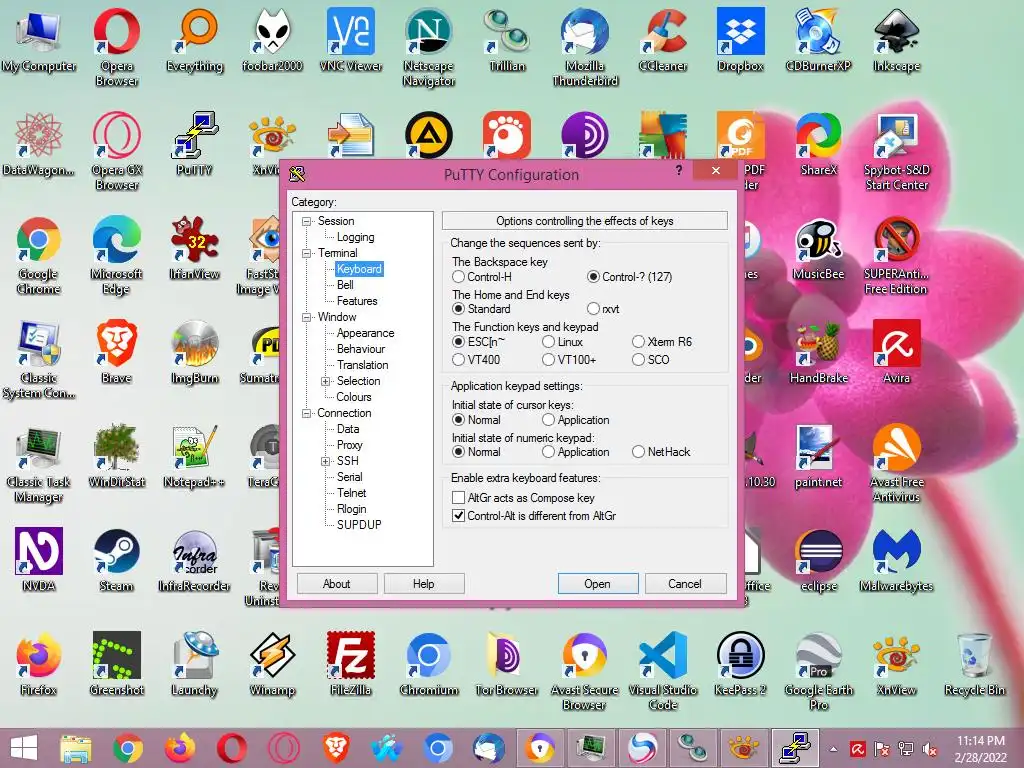Enable AltGr acts as Compose key
This screenshot has width=1024, height=768.
pos(523,498)
